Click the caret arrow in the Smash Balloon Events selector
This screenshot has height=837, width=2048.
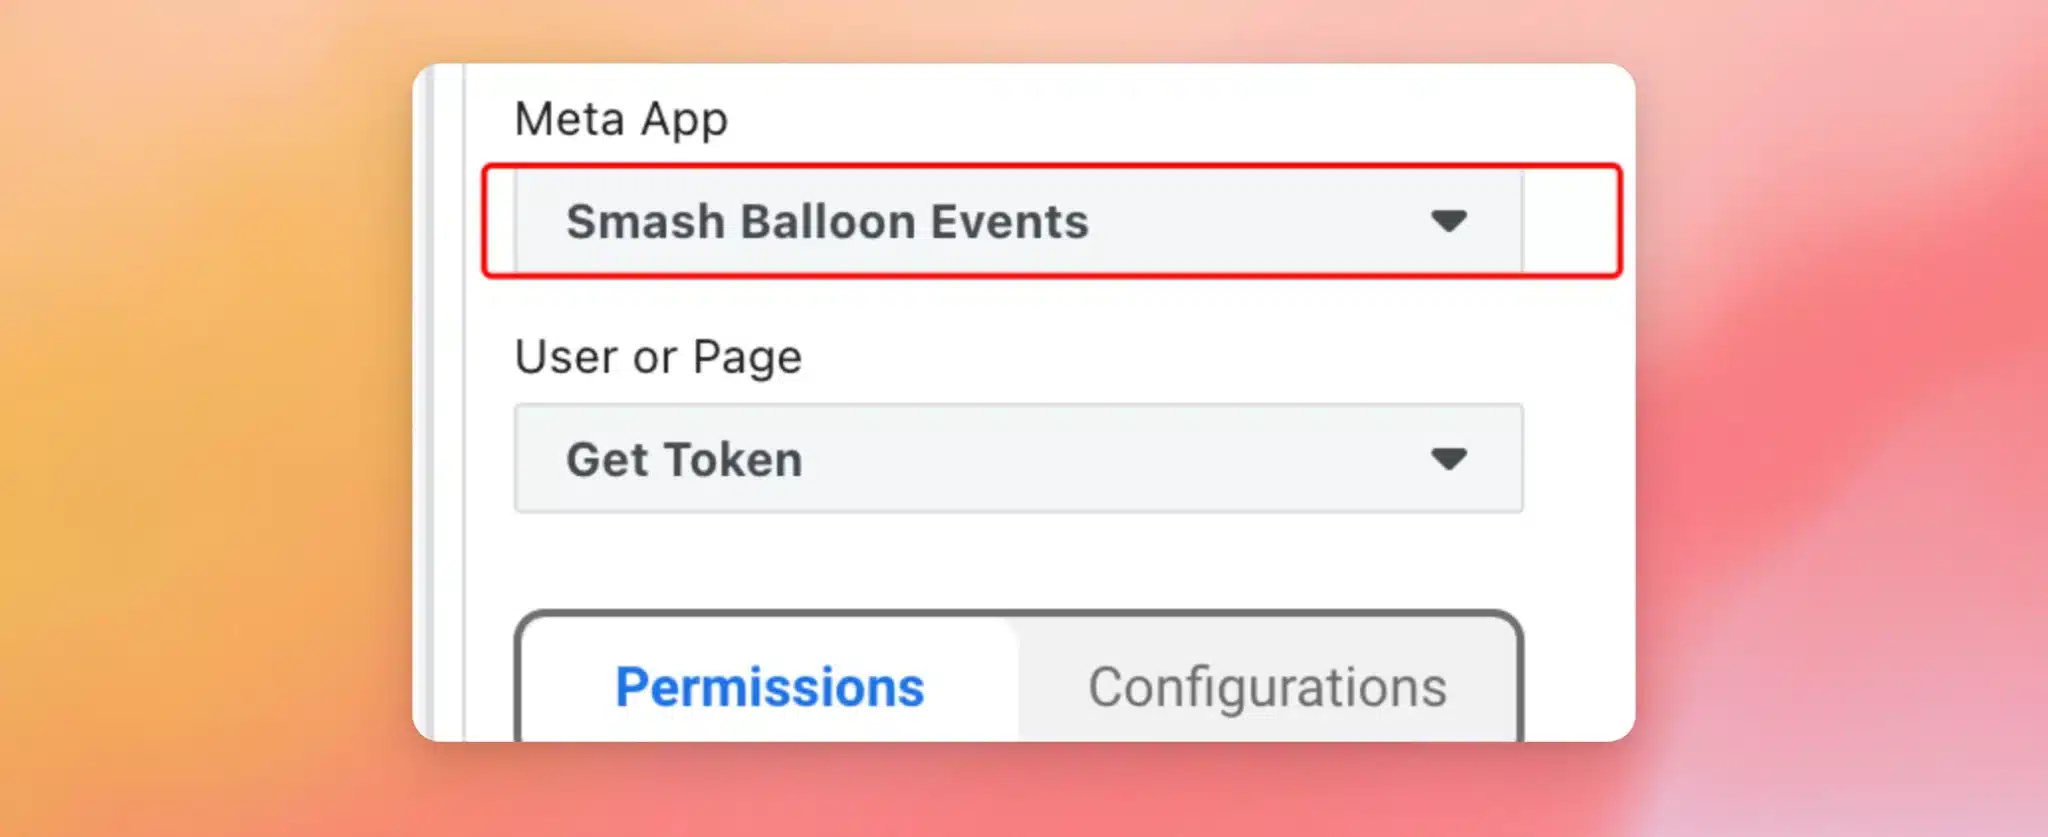1448,221
